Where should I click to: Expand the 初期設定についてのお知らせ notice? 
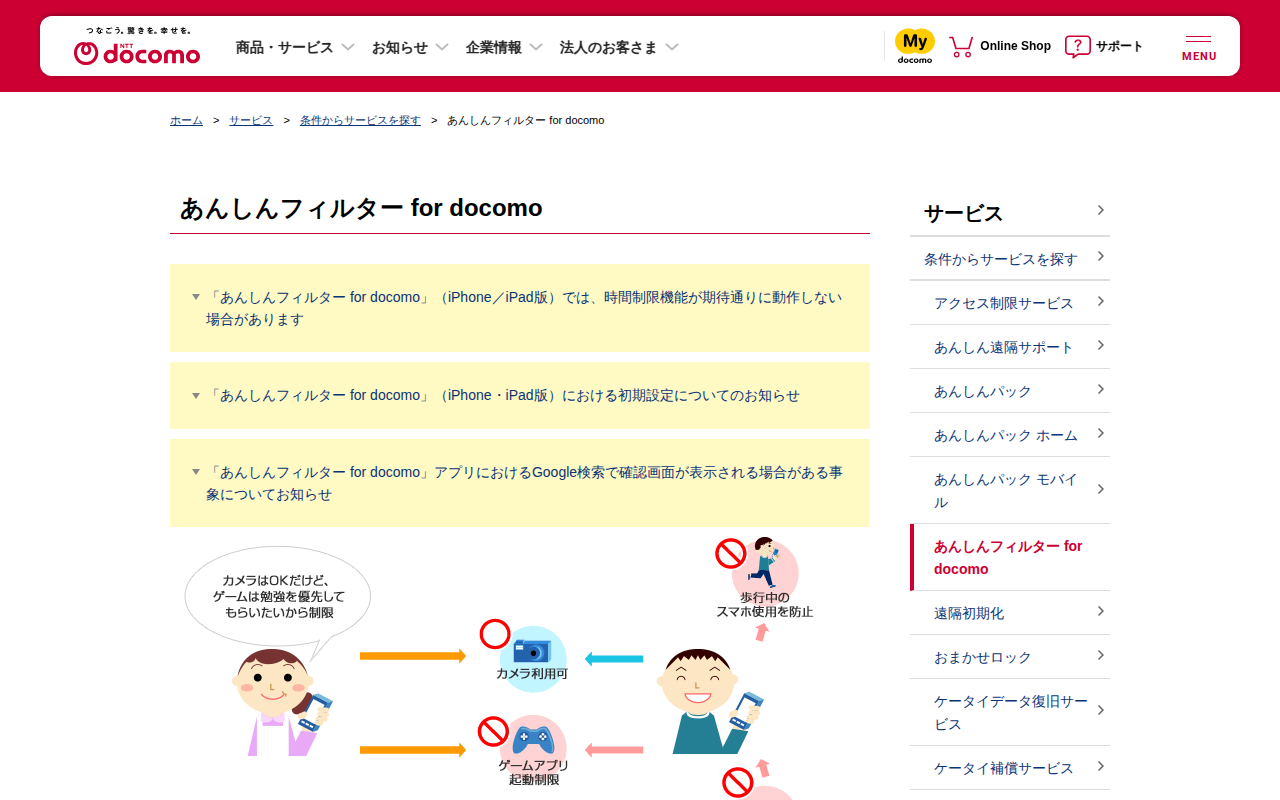pyautogui.click(x=520, y=395)
